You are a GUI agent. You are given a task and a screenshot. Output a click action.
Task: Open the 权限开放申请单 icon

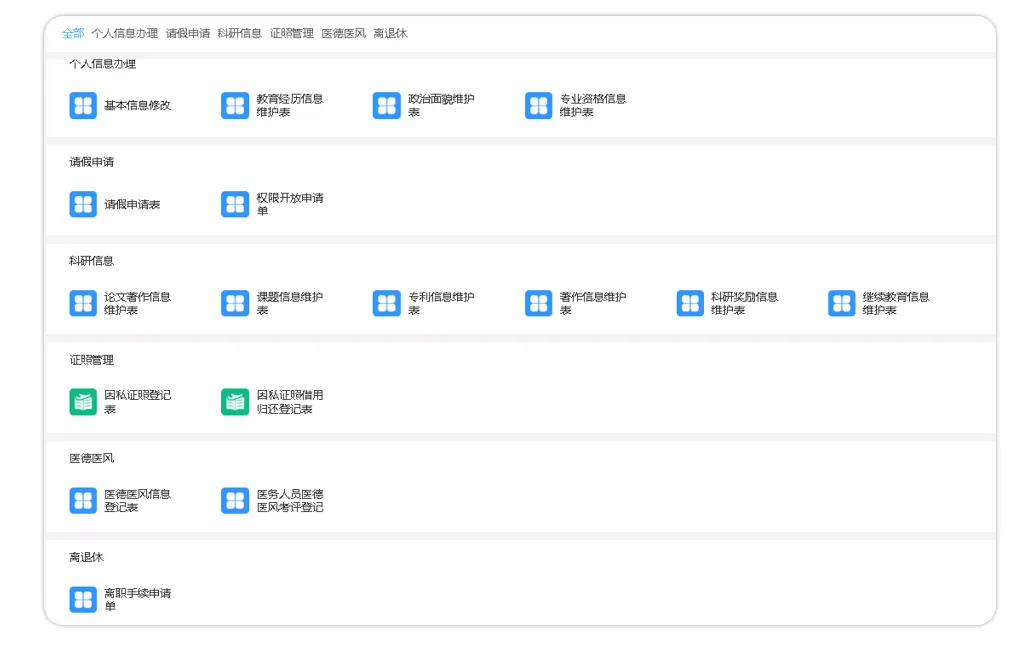coord(235,204)
